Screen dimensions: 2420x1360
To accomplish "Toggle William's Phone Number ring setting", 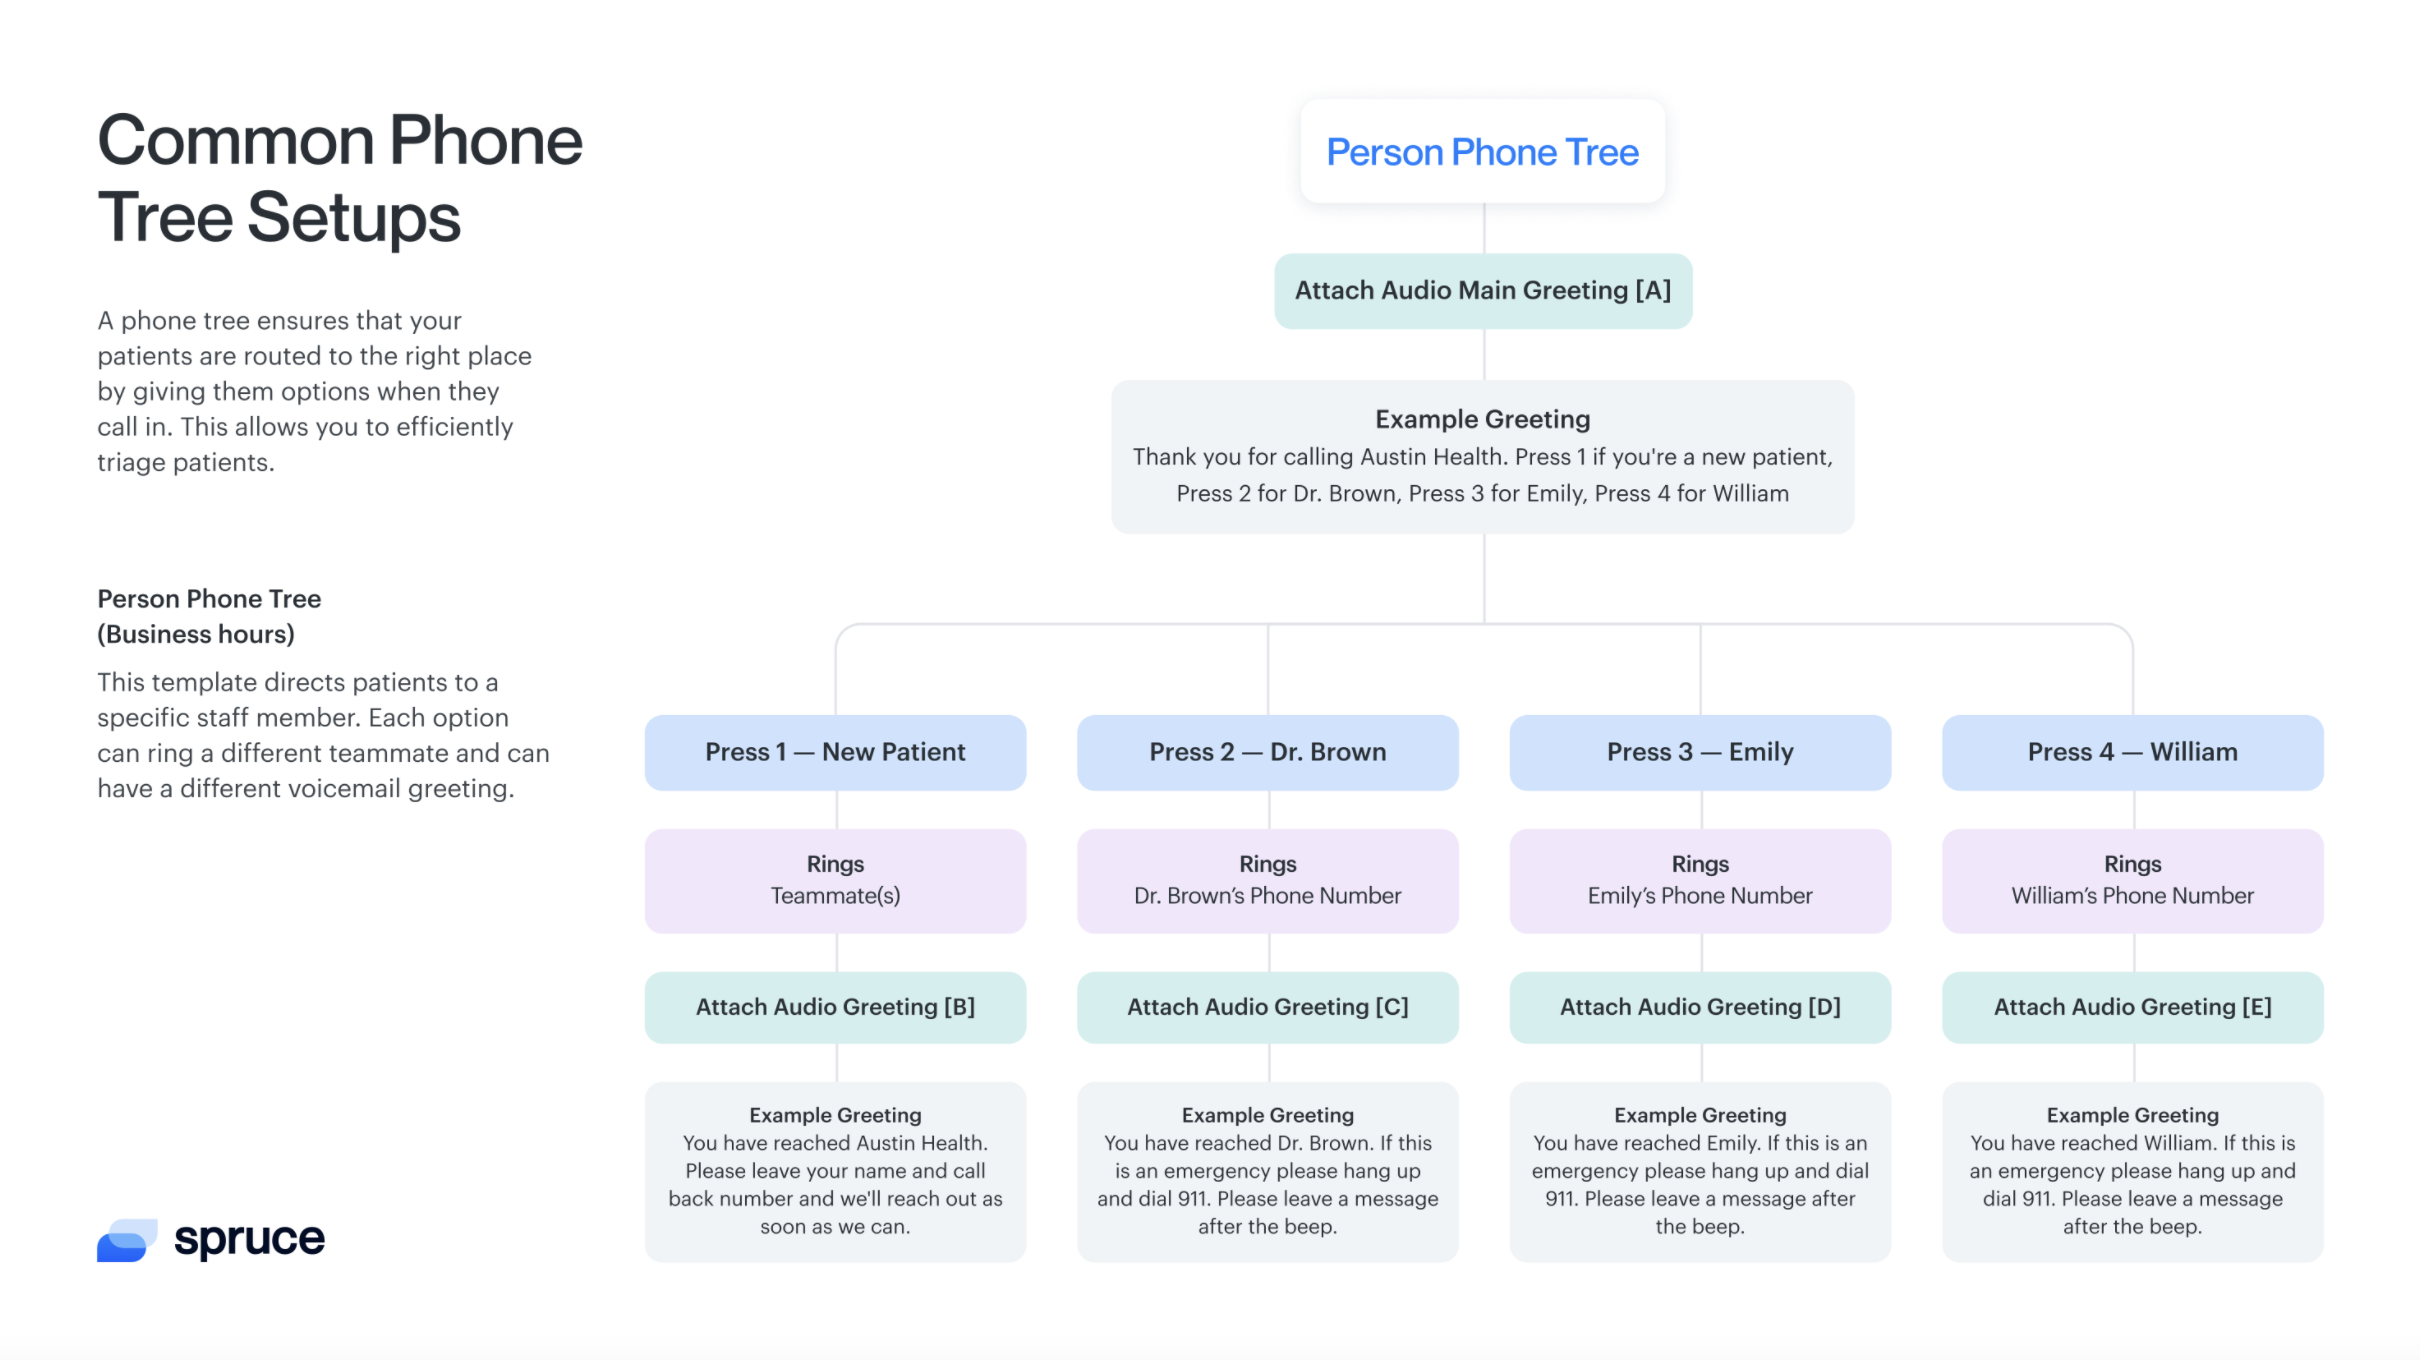I will pyautogui.click(x=2131, y=878).
